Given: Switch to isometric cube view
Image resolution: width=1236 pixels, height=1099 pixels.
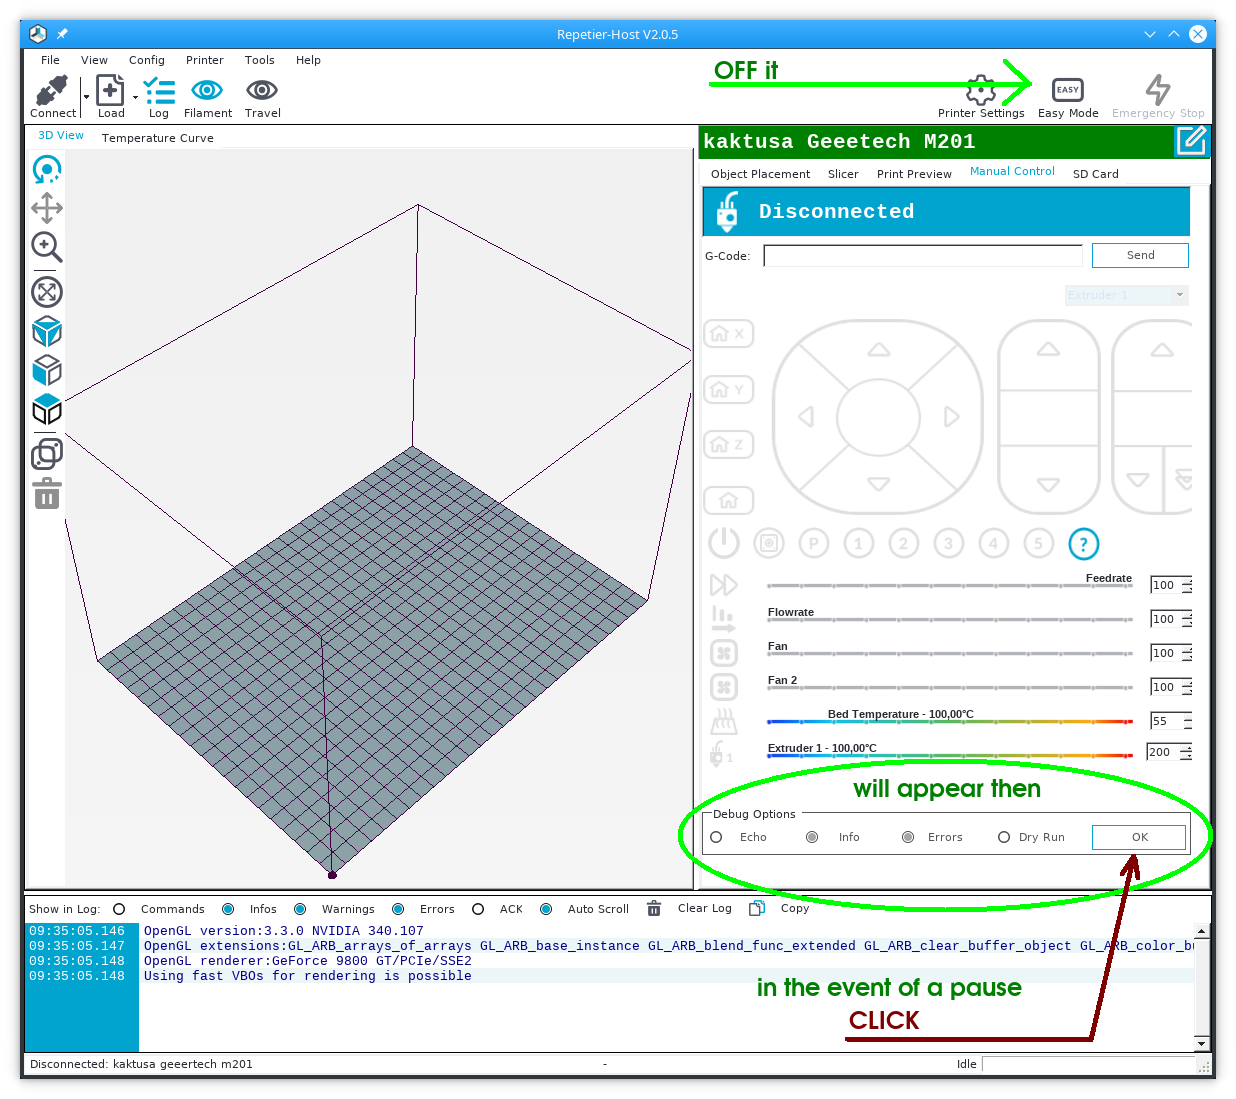Looking at the screenshot, I should coord(47,331).
